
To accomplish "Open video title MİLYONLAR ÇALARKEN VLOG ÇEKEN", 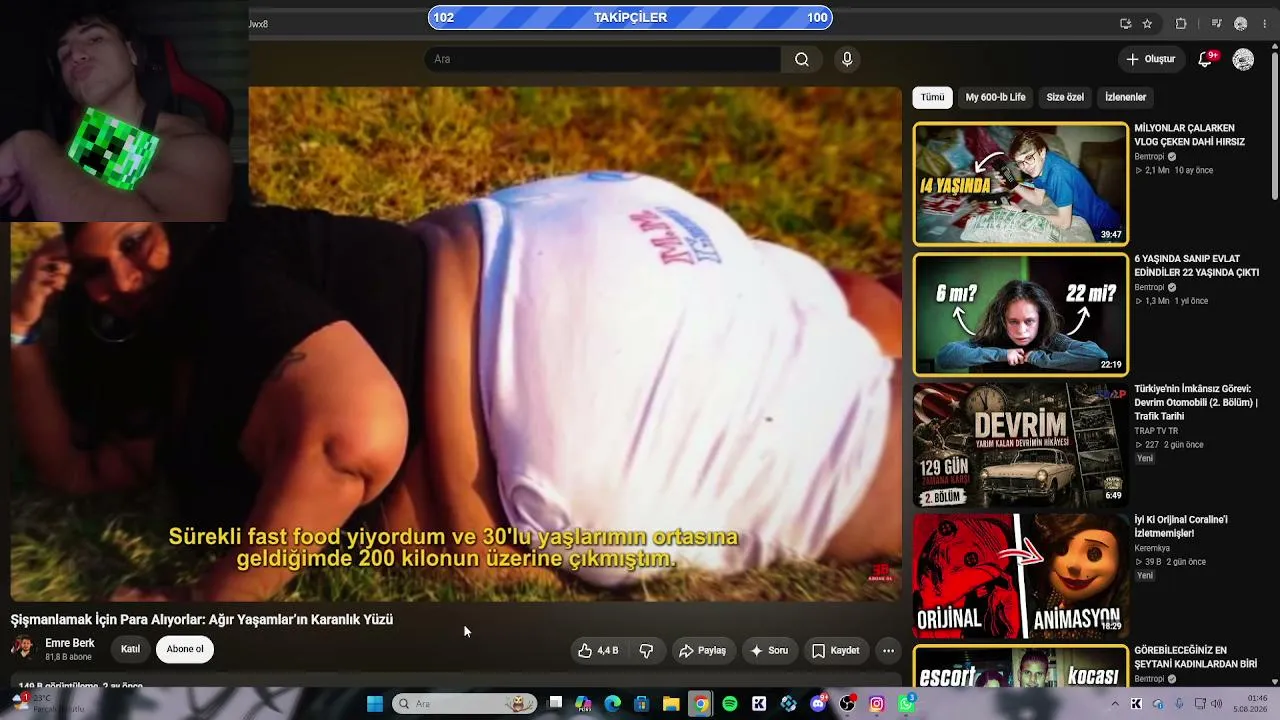I will click(1189, 135).
